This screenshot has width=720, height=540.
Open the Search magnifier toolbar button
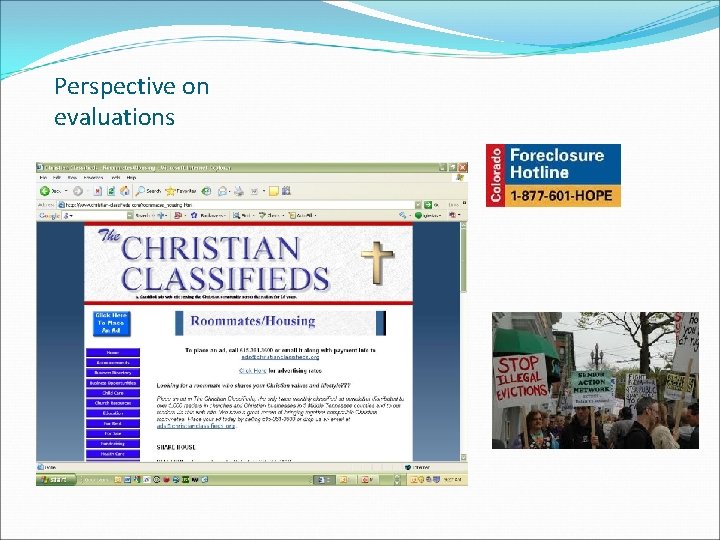(x=148, y=191)
